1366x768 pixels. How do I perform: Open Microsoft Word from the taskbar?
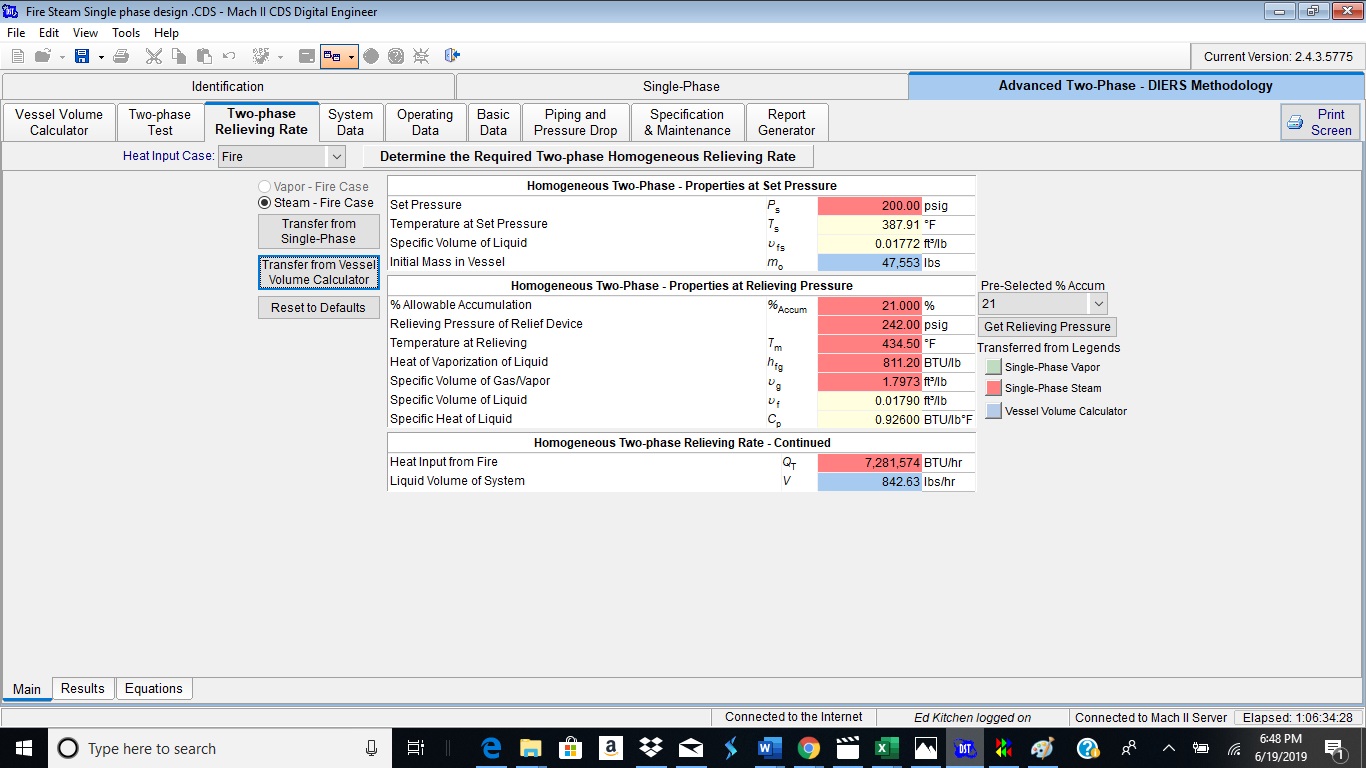click(x=769, y=748)
